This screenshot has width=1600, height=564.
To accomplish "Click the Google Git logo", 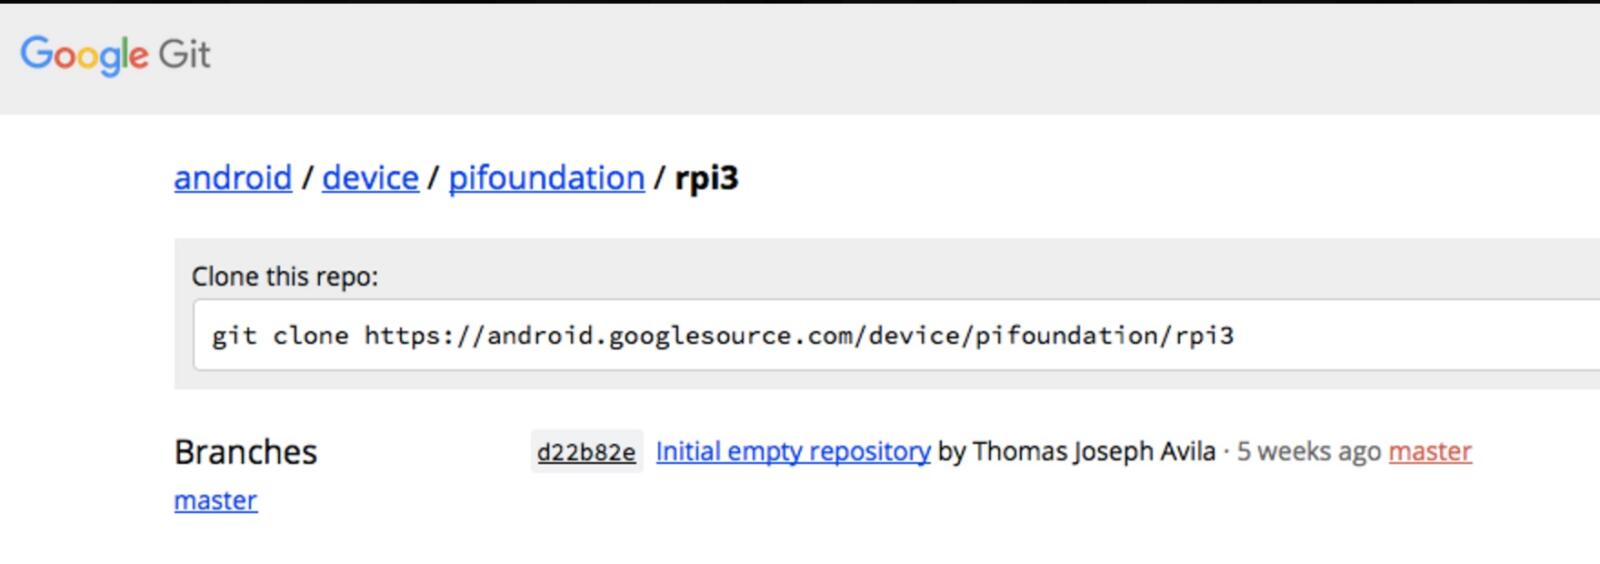I will tap(115, 54).
